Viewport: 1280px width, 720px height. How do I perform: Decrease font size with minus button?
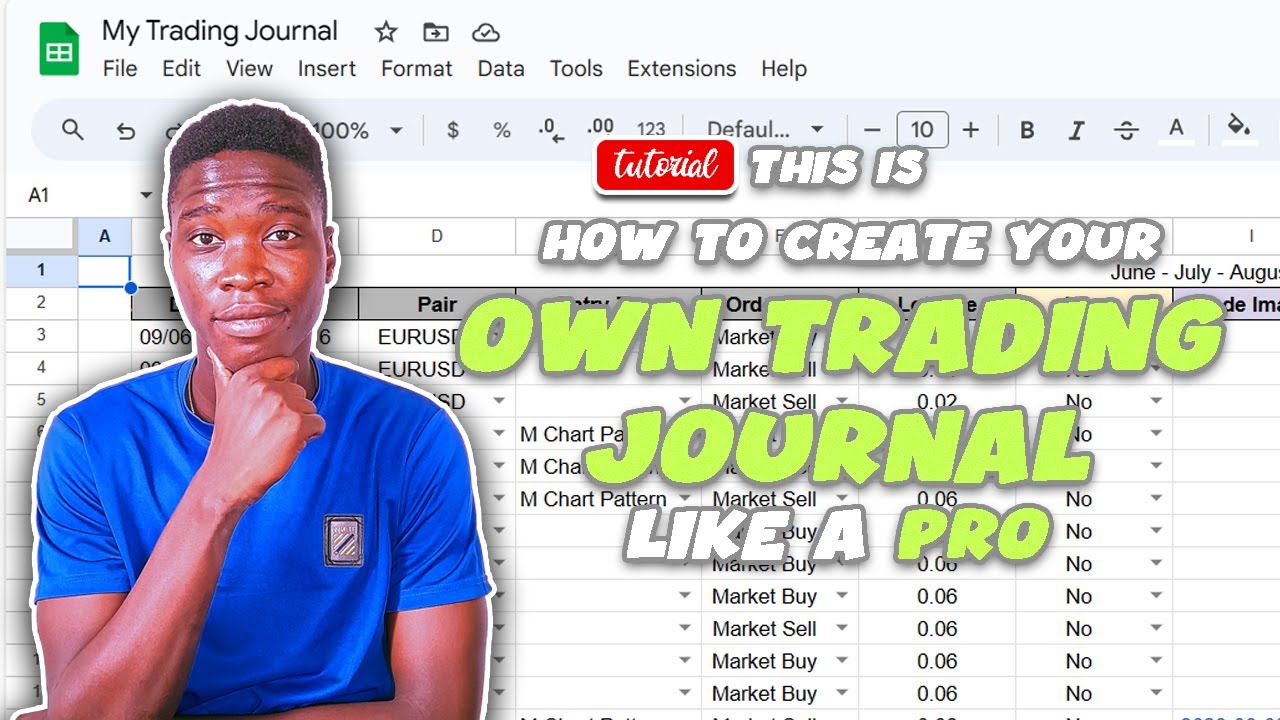pyautogui.click(x=872, y=130)
